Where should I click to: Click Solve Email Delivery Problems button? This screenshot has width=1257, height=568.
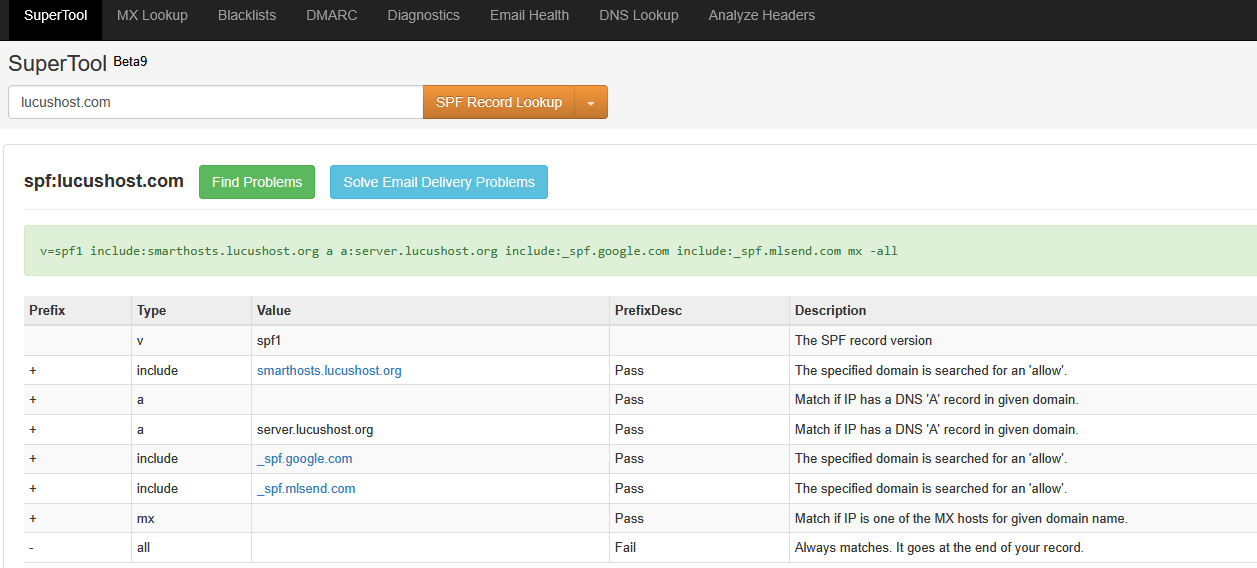pyautogui.click(x=439, y=182)
